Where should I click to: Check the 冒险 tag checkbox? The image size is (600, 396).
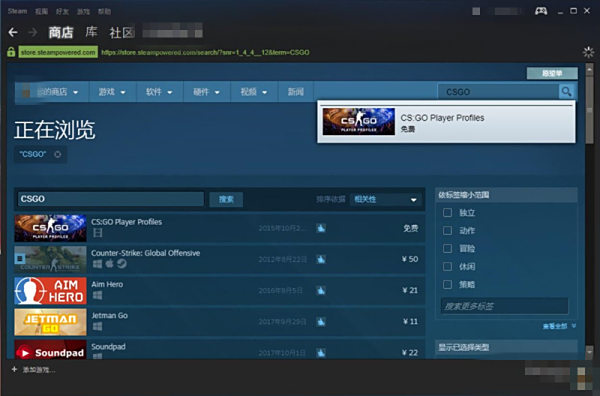click(447, 248)
